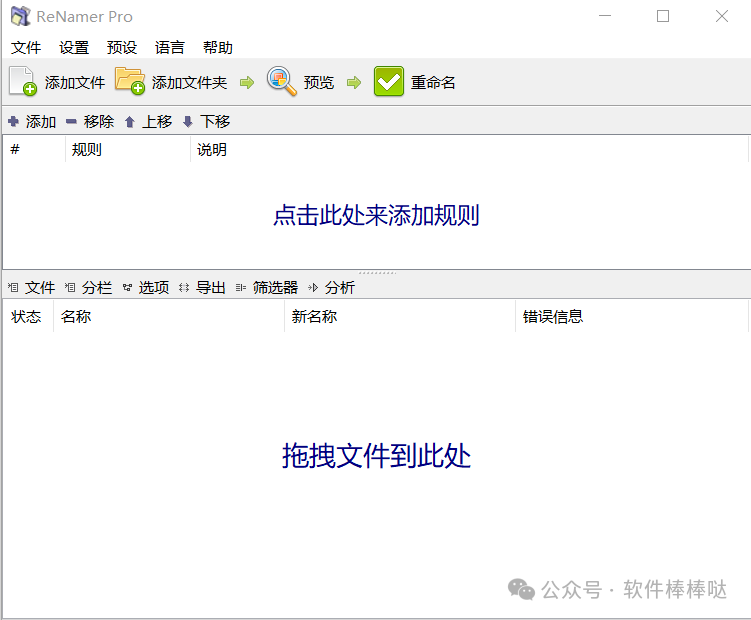Viewport: 751px width, 620px height.
Task: Minimize the ReNamer Pro window
Action: click(x=605, y=16)
